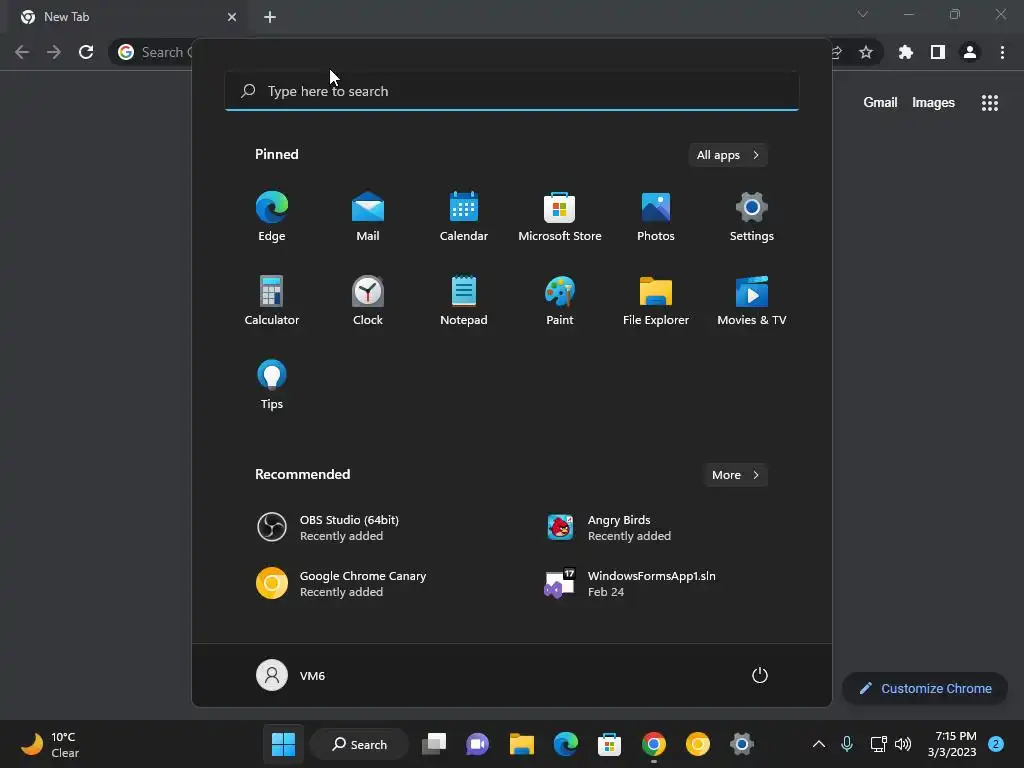
Task: Open network status tray icon
Action: [x=879, y=744]
